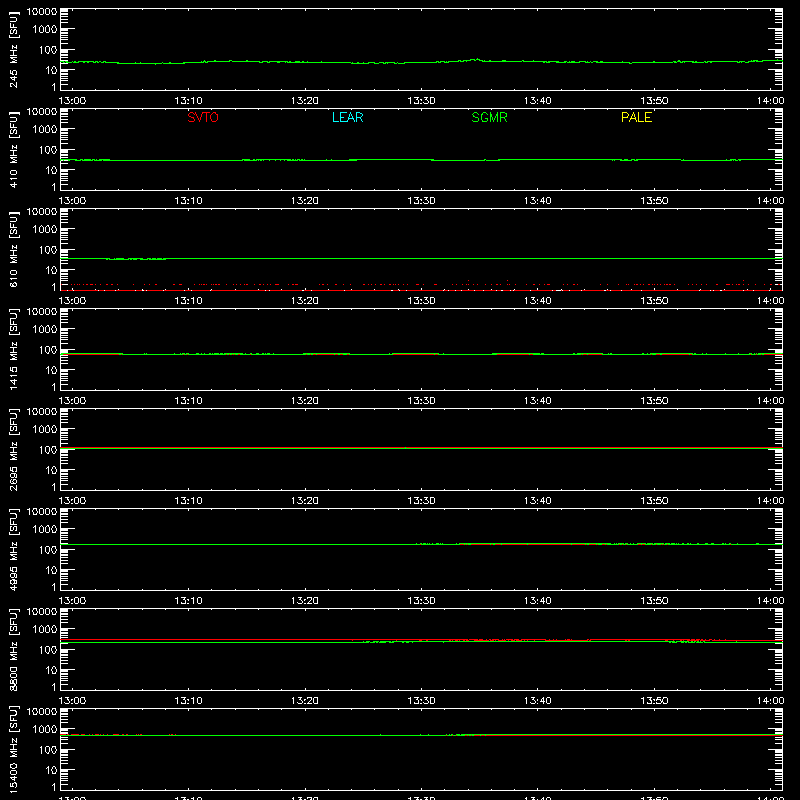Click the 1000 label on the 410 MHz axis

45,129
